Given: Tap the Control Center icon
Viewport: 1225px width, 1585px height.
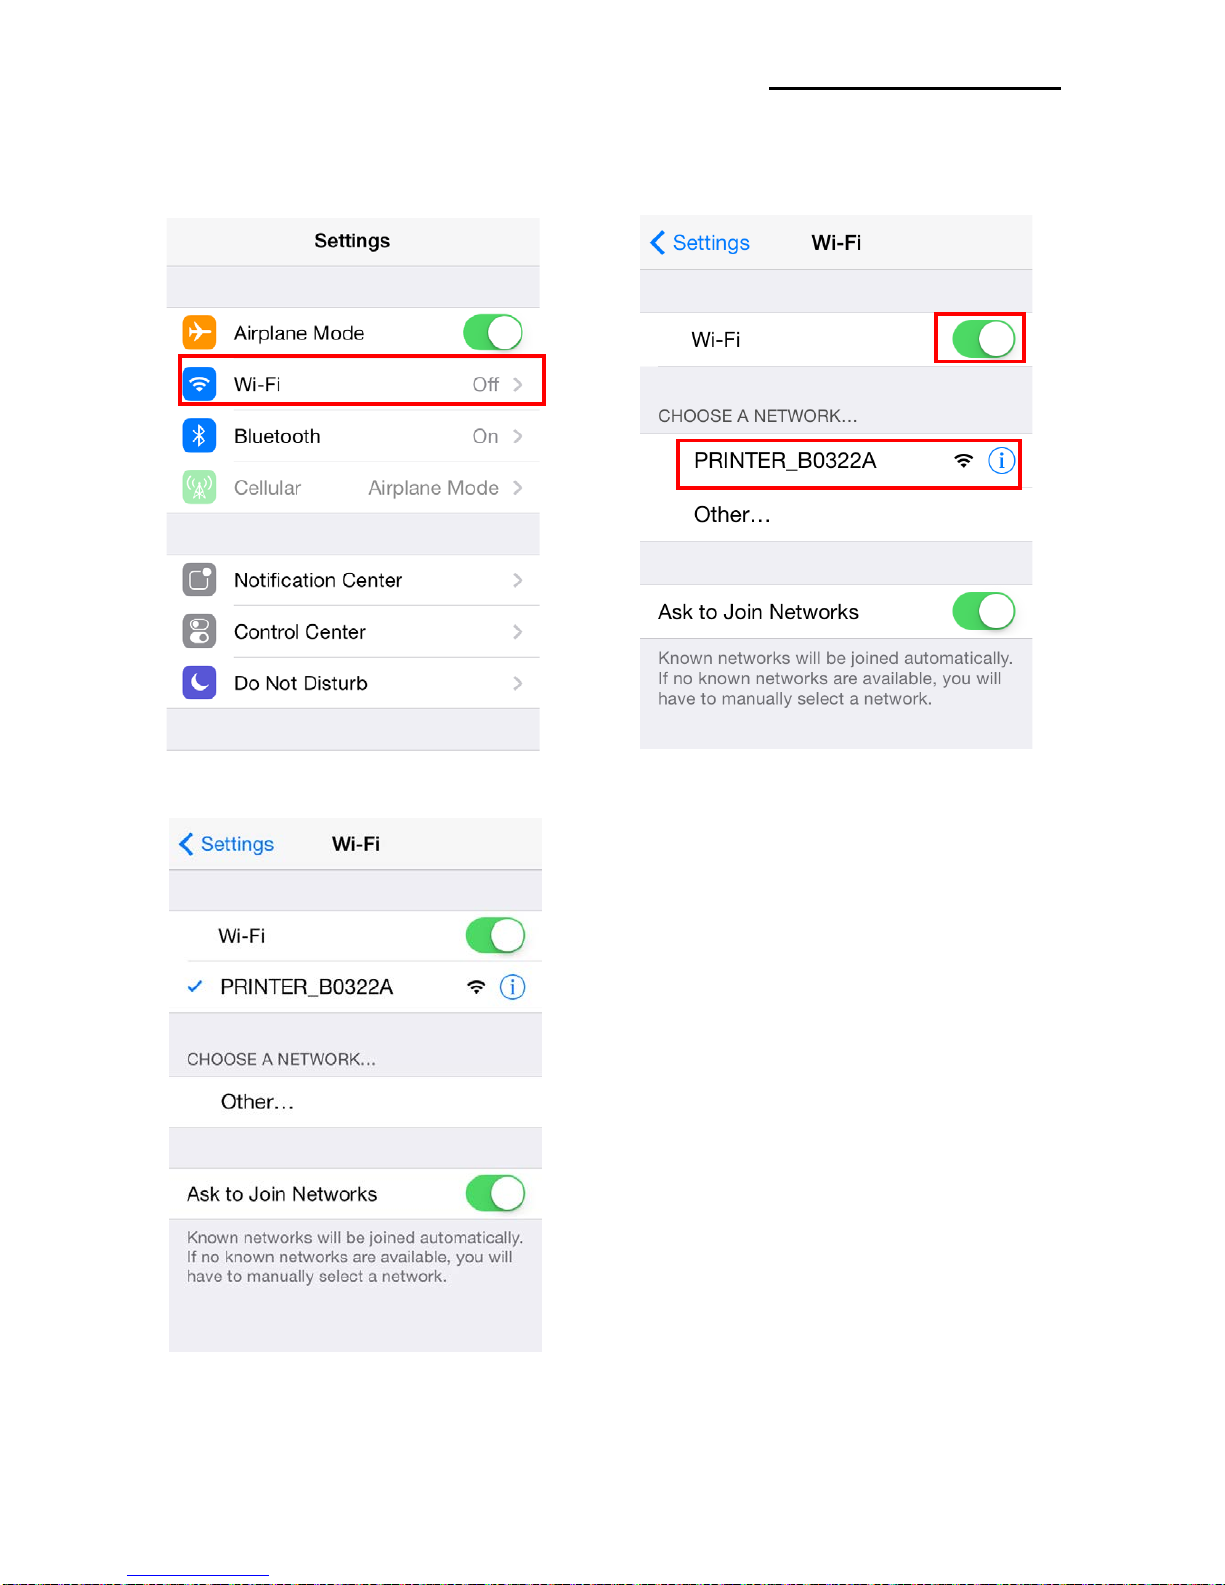Looking at the screenshot, I should 199,632.
